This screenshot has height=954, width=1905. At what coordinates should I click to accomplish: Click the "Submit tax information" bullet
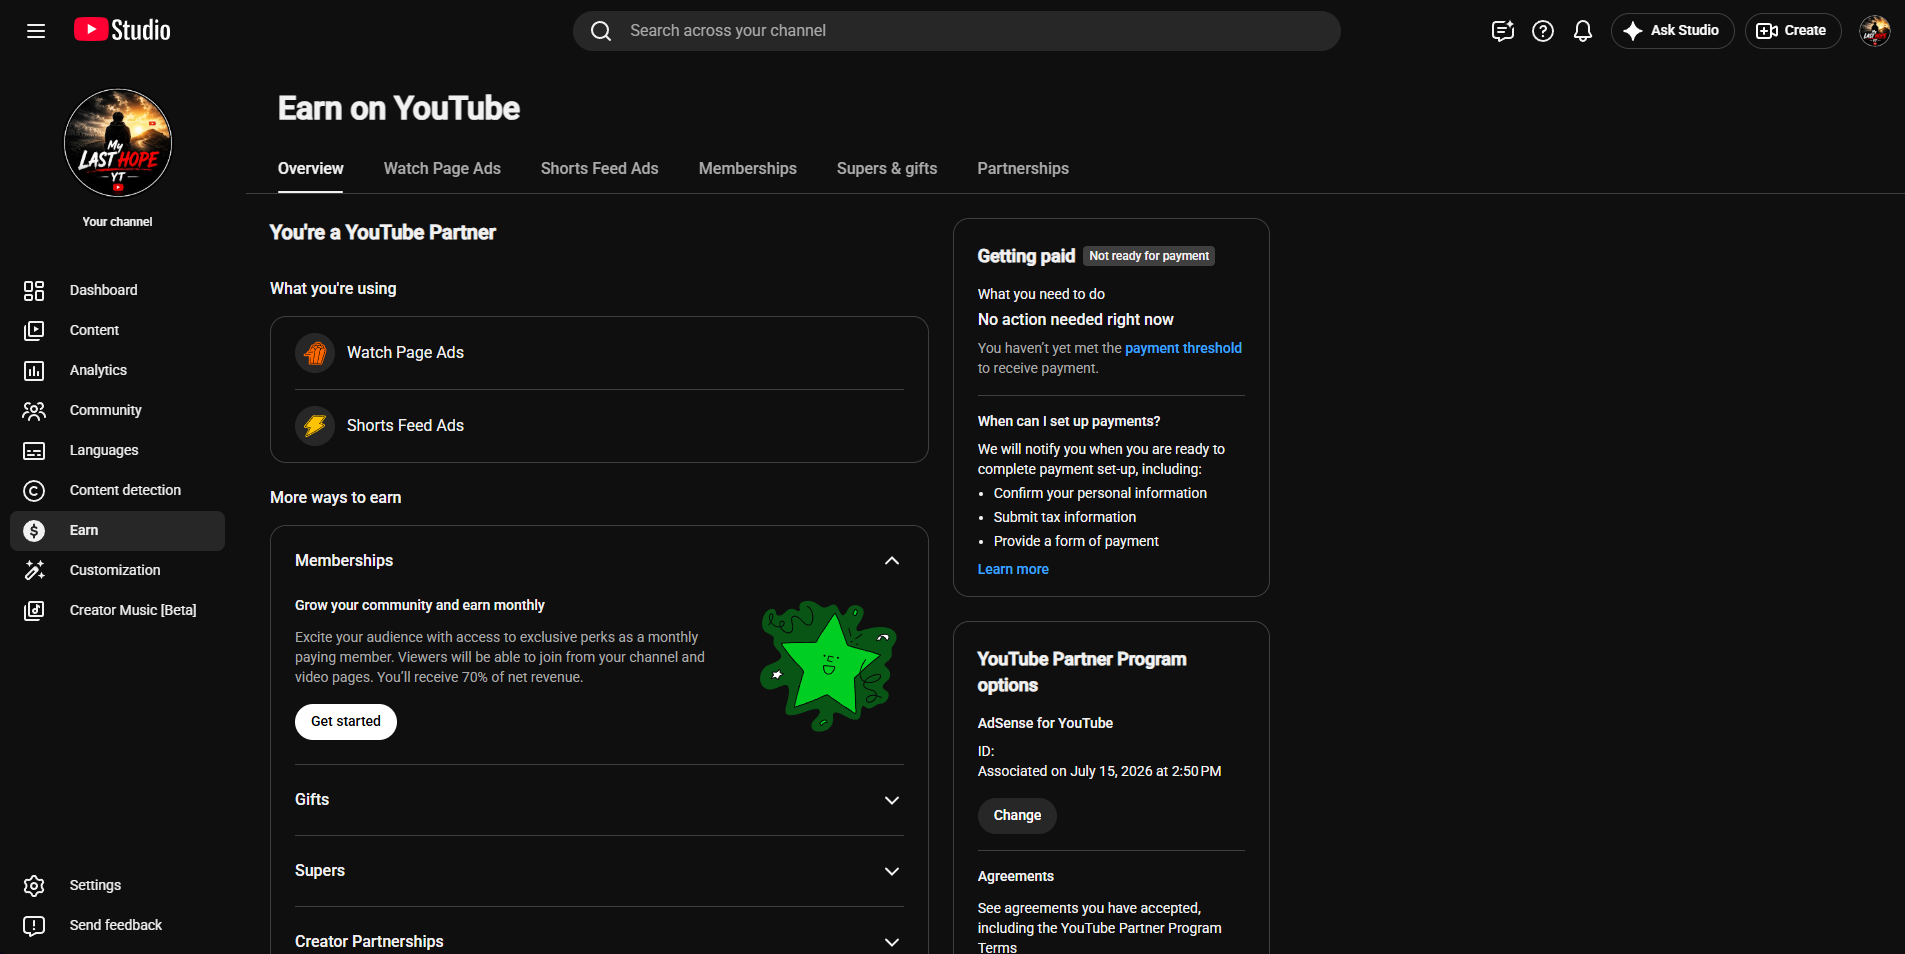click(x=1065, y=517)
